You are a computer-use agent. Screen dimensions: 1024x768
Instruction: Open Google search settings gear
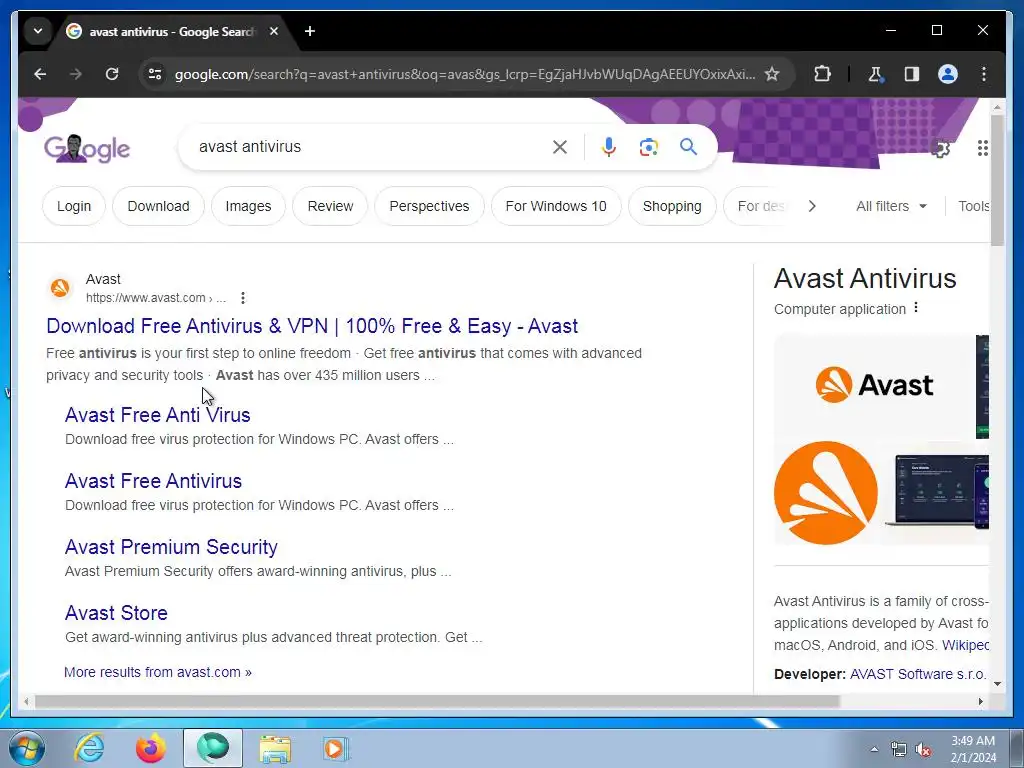tap(940, 149)
